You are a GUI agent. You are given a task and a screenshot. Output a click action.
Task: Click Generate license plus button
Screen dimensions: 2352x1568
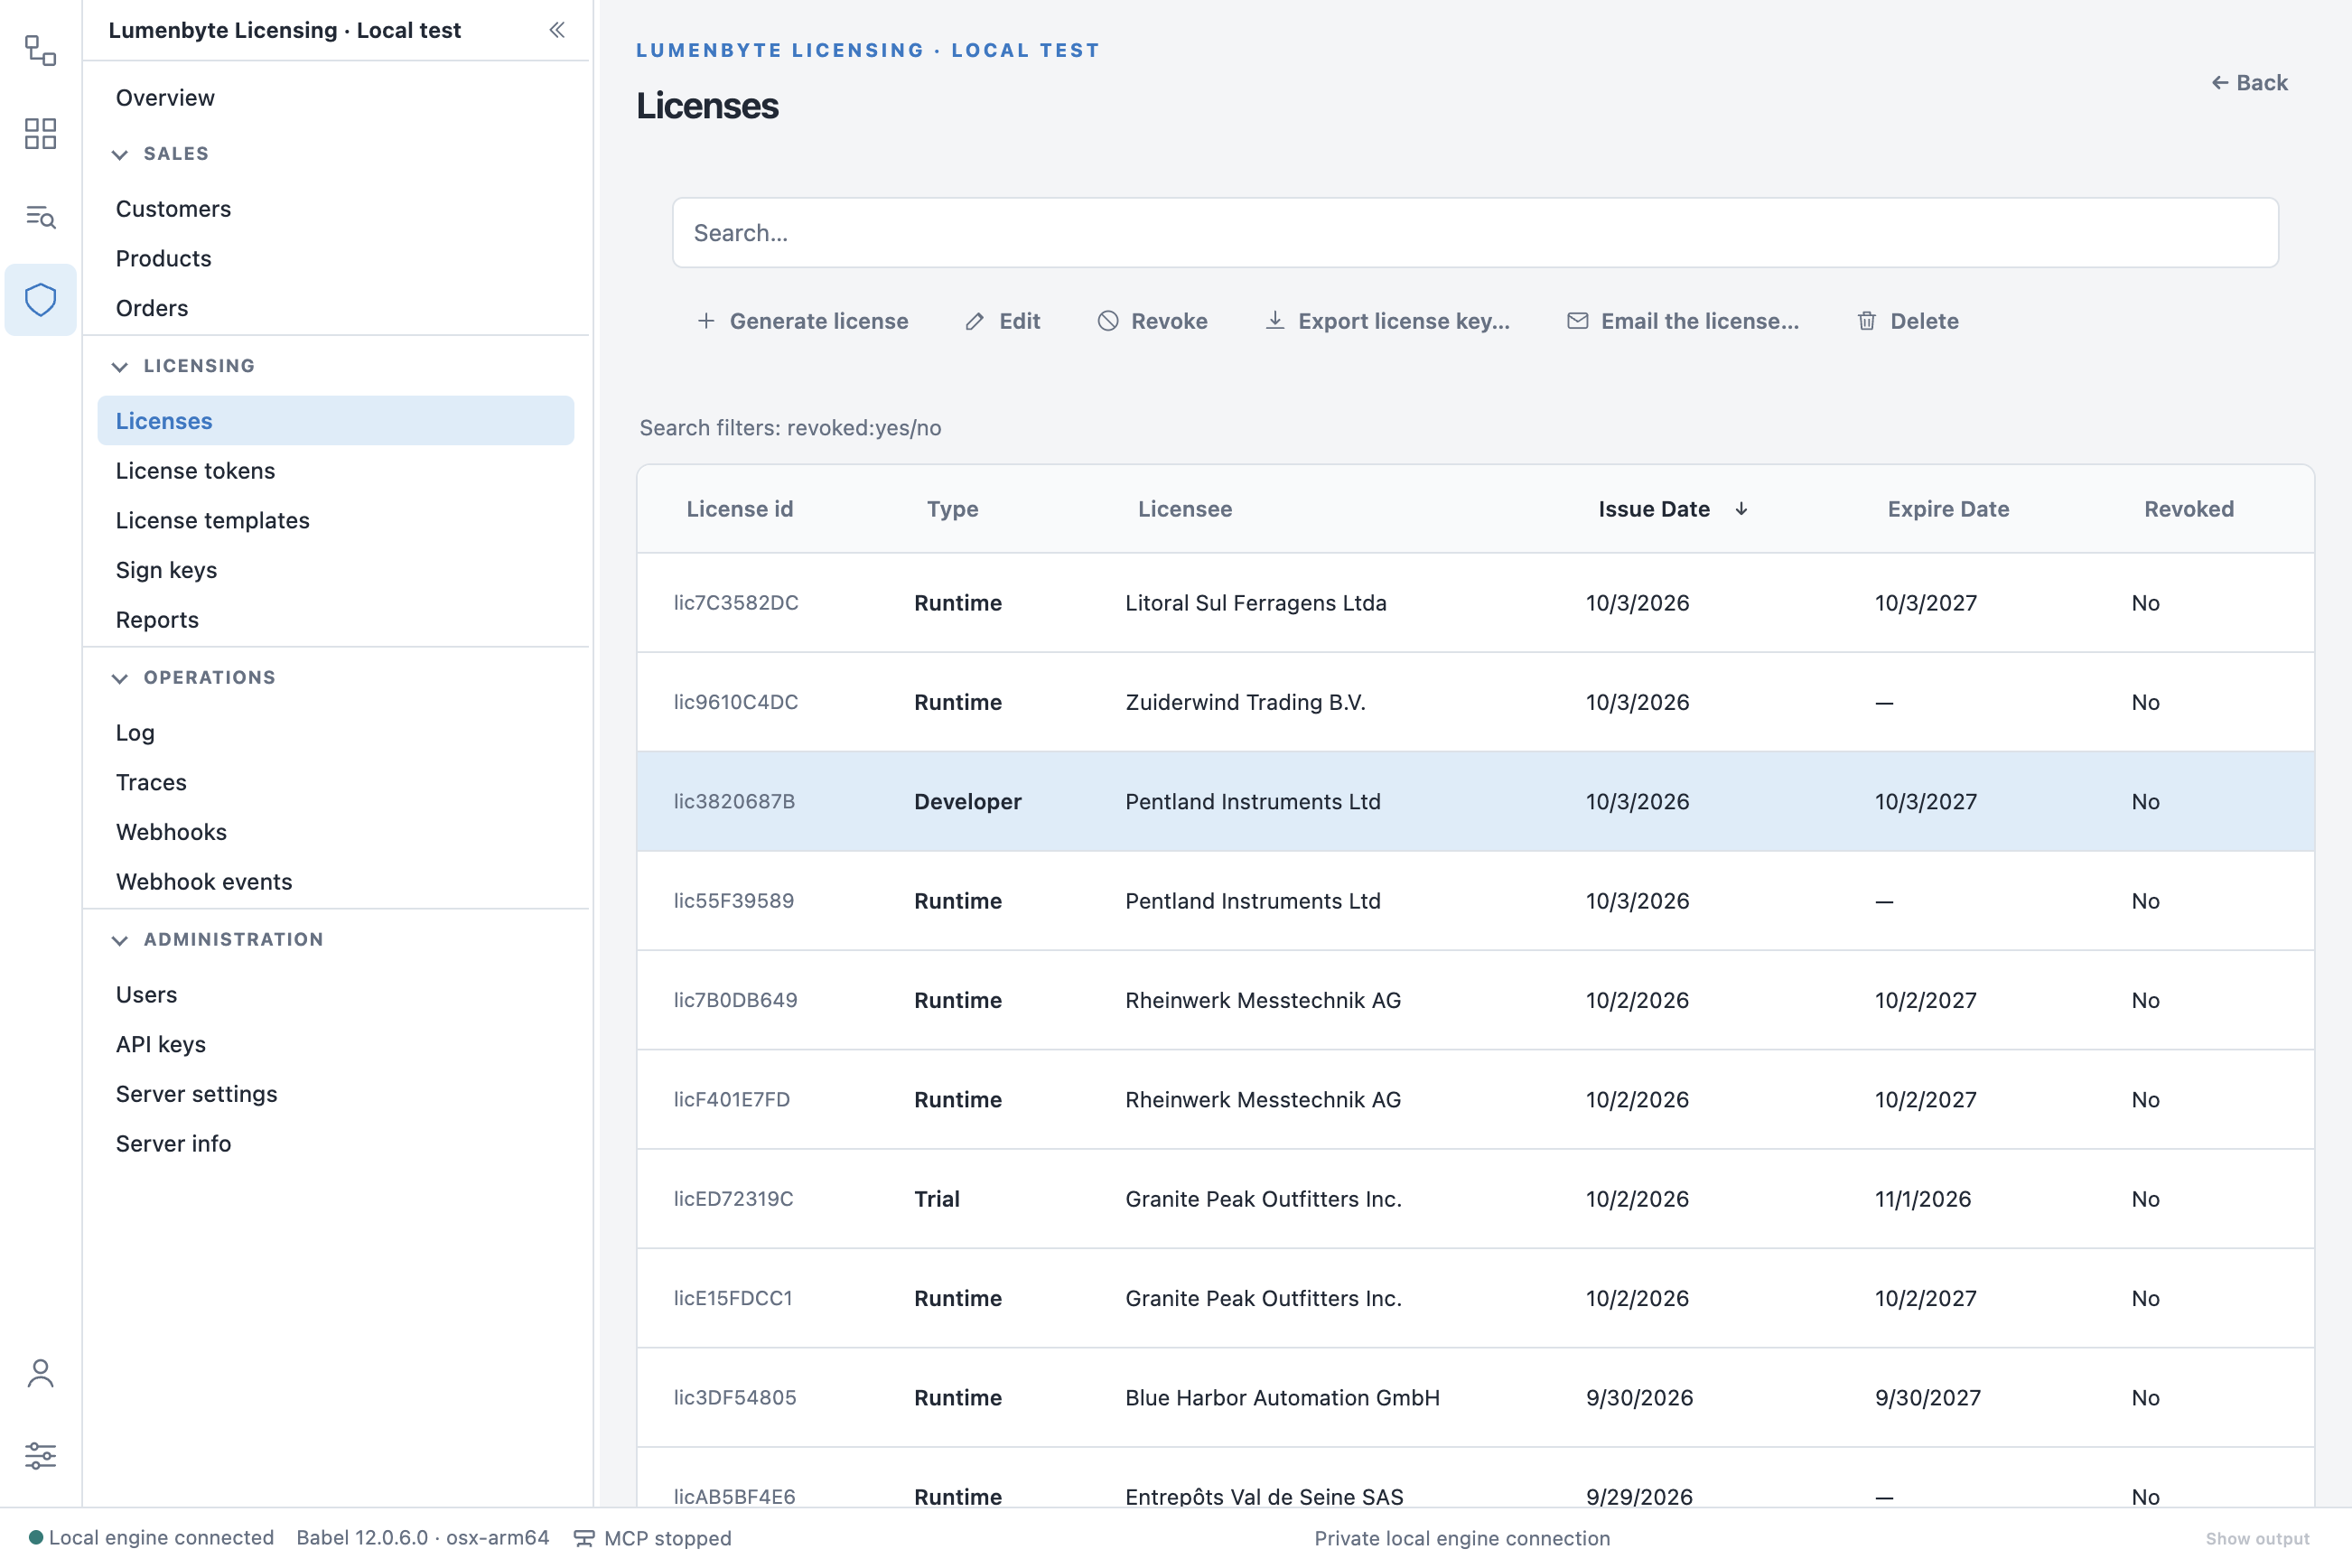[802, 321]
